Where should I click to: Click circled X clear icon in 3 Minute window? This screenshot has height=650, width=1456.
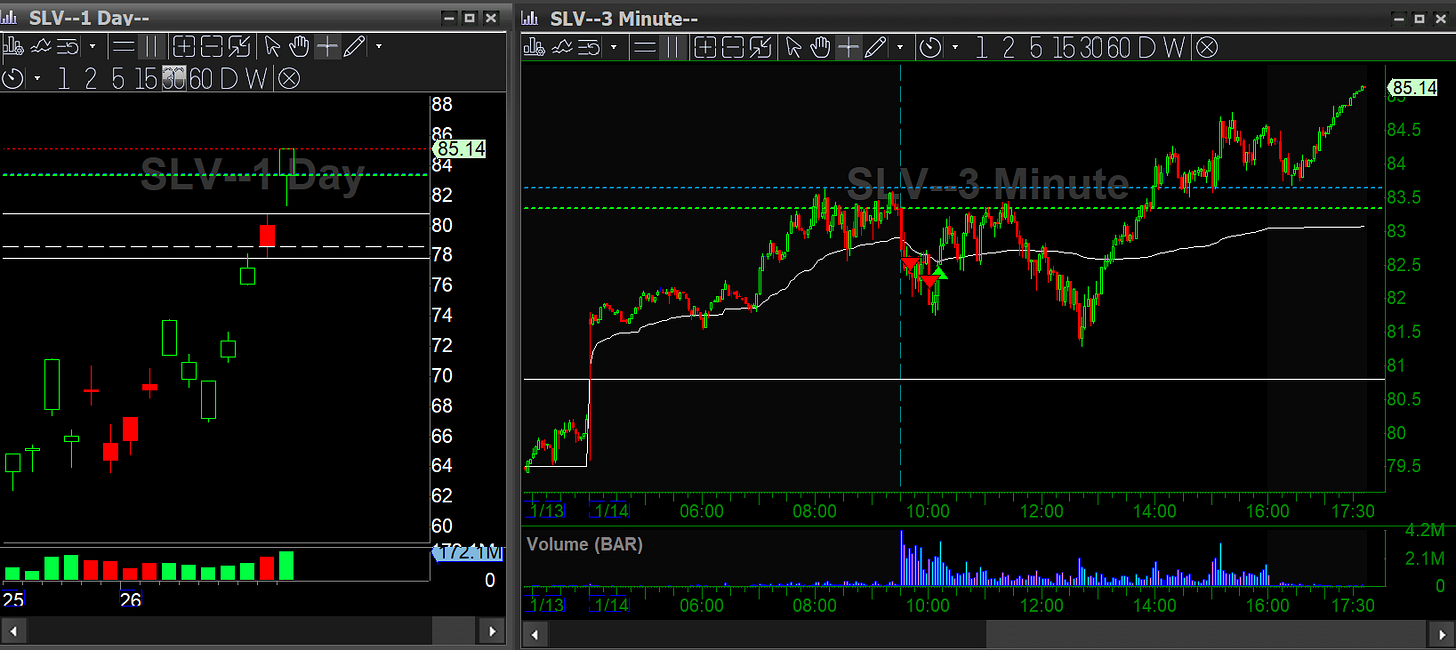(1207, 46)
